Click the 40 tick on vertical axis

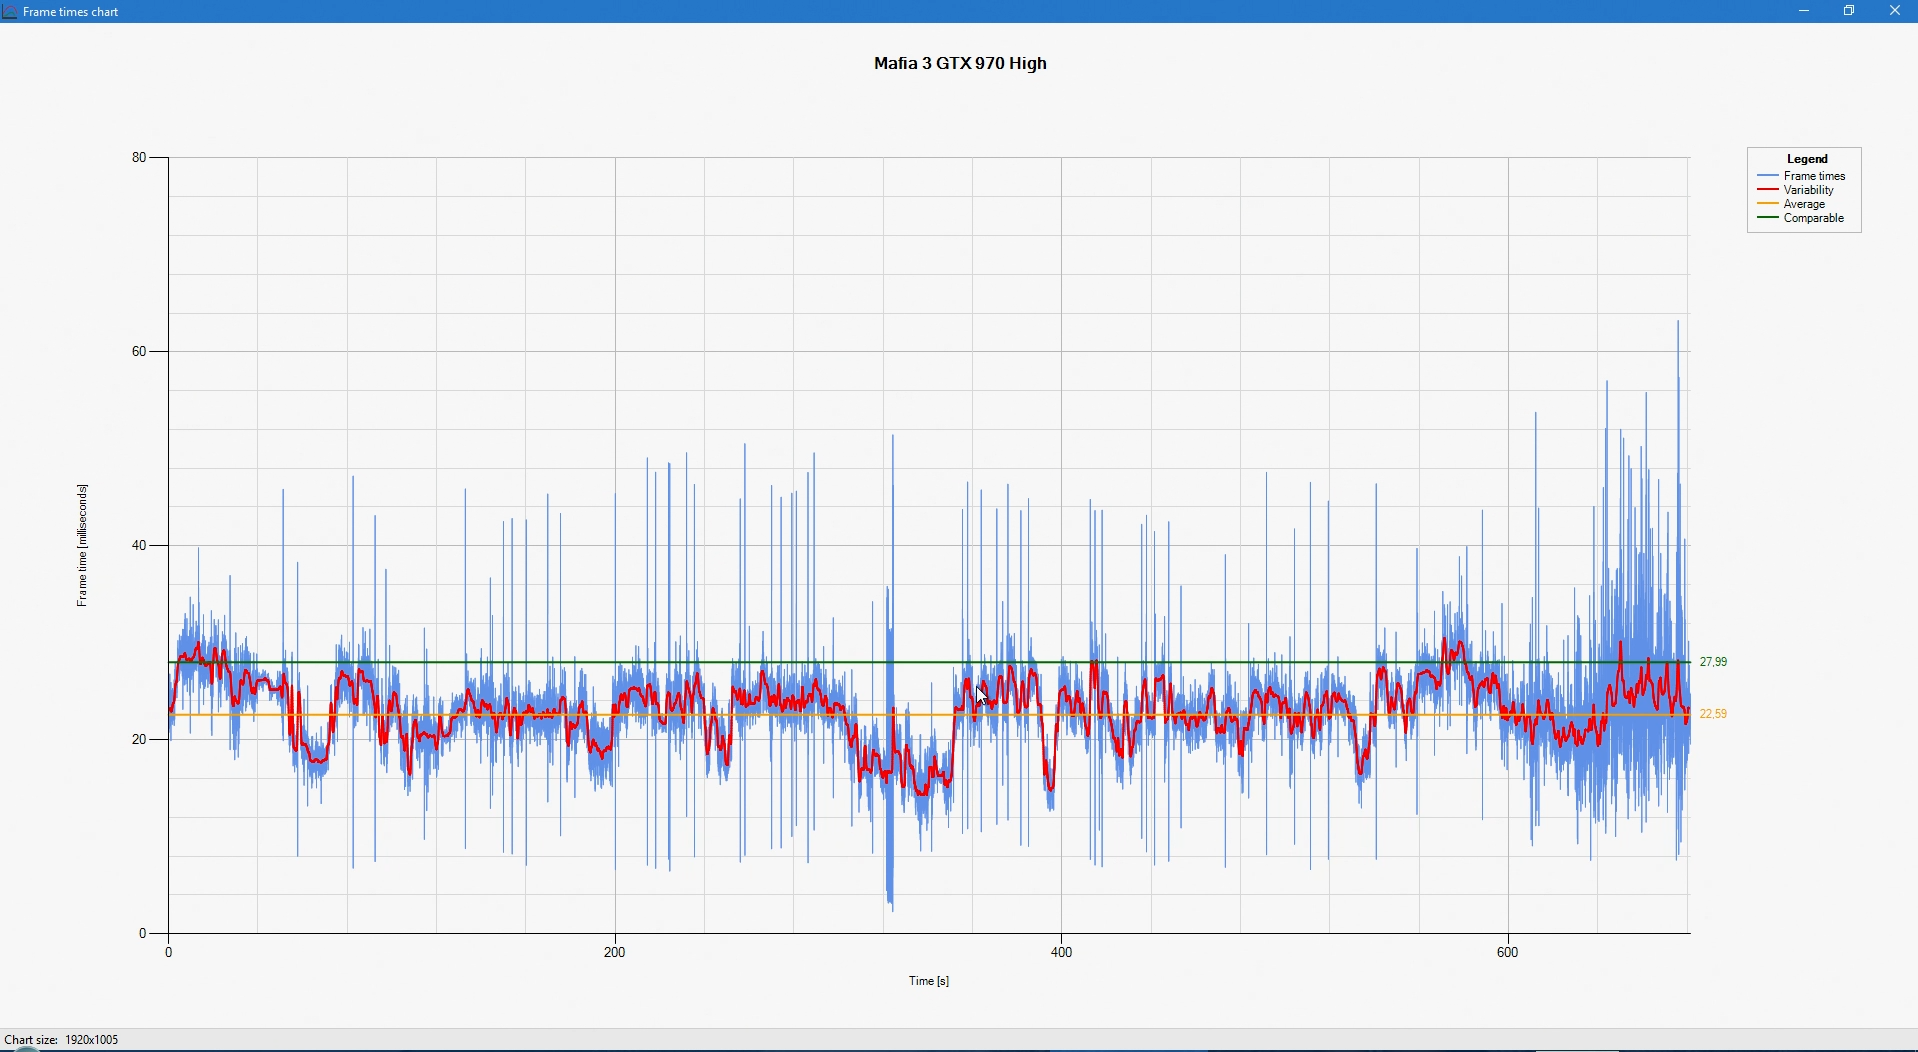pos(139,545)
